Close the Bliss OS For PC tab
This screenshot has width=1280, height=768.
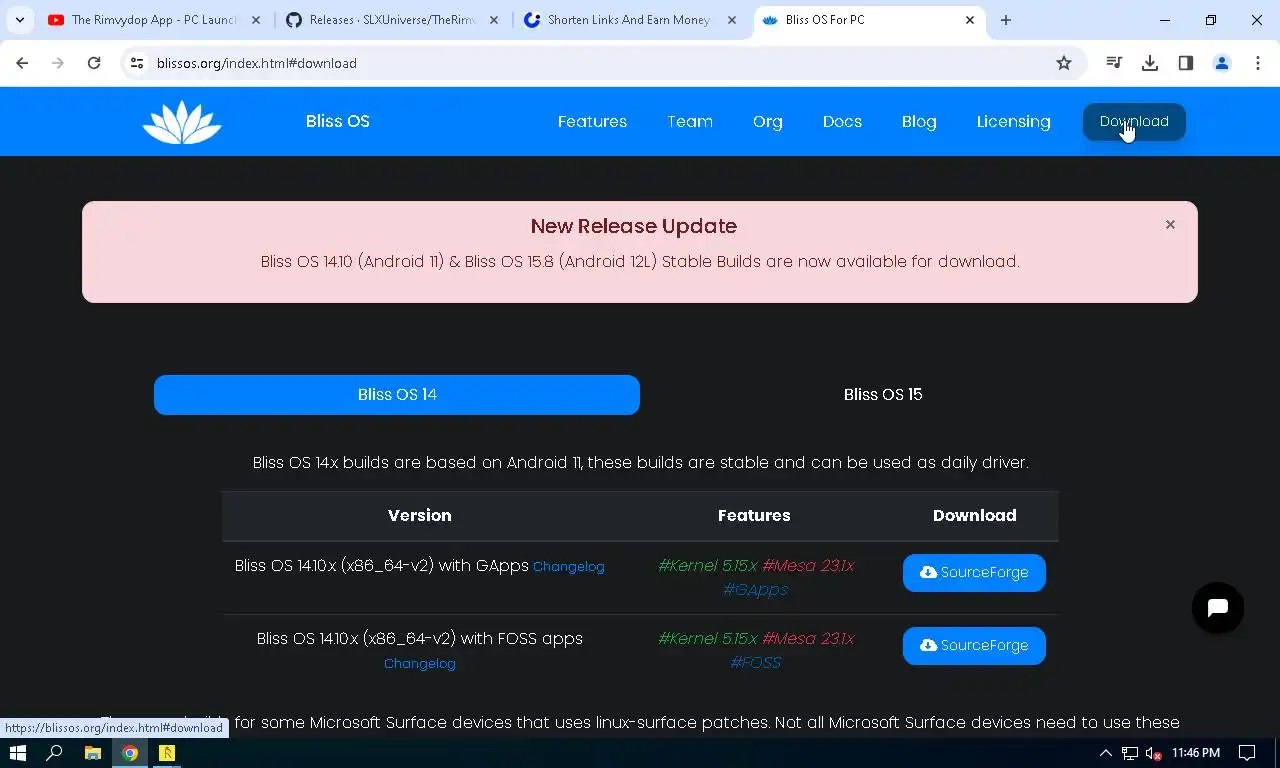coord(970,20)
